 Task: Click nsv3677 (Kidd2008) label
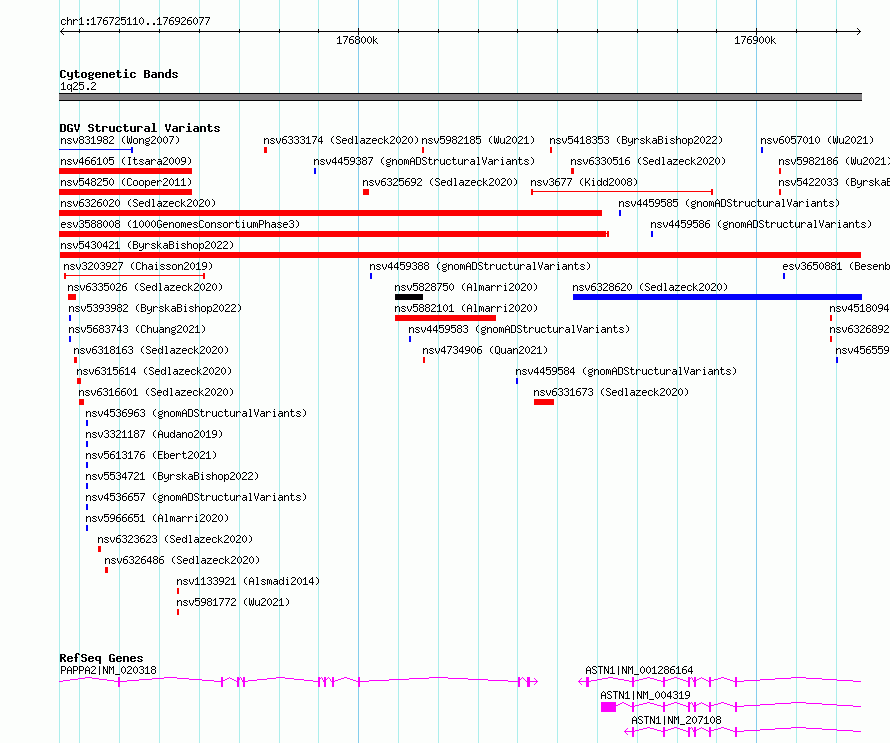(x=584, y=182)
